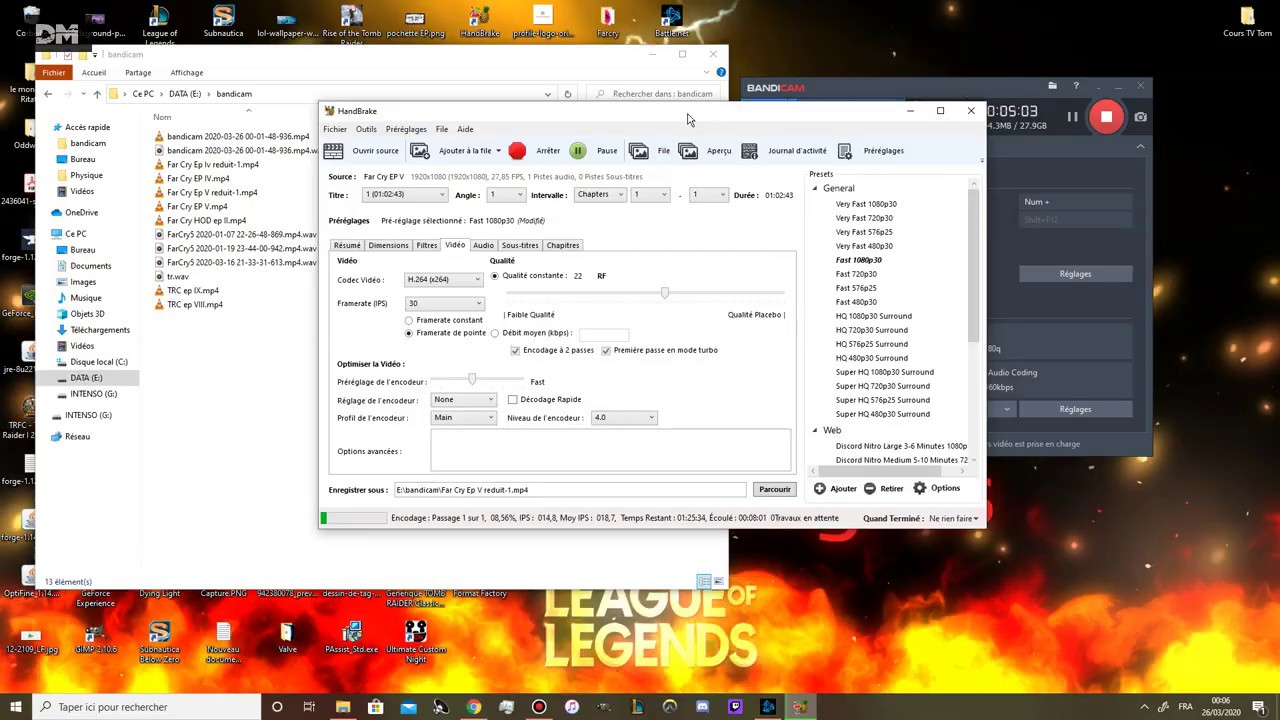Enable Décodage Rapide checkbox

click(513, 400)
